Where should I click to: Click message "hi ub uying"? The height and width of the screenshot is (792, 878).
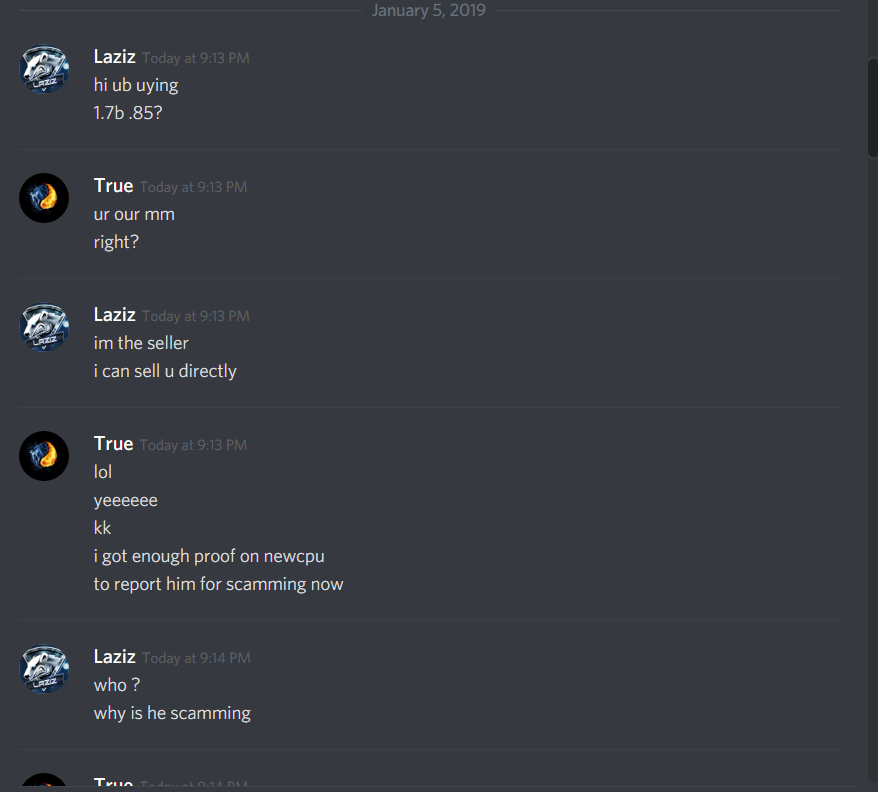point(136,85)
